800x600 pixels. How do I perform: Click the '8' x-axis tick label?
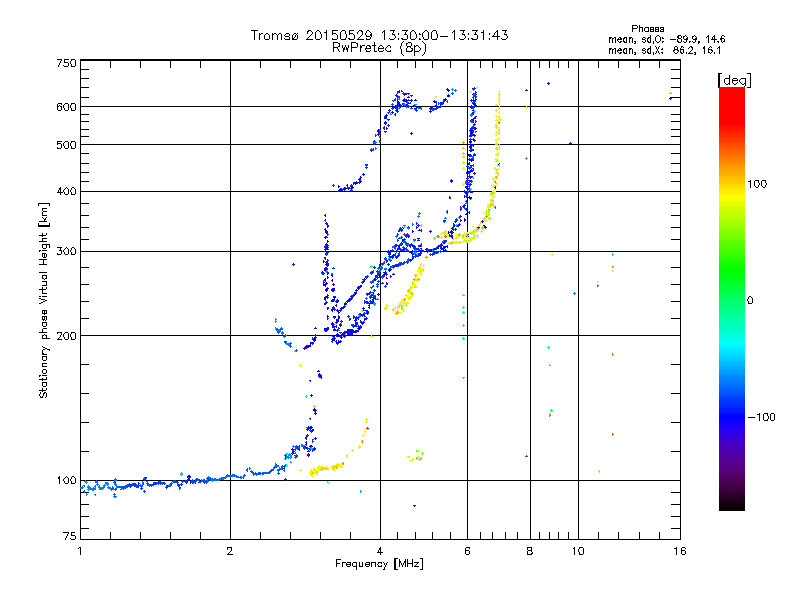(x=530, y=551)
